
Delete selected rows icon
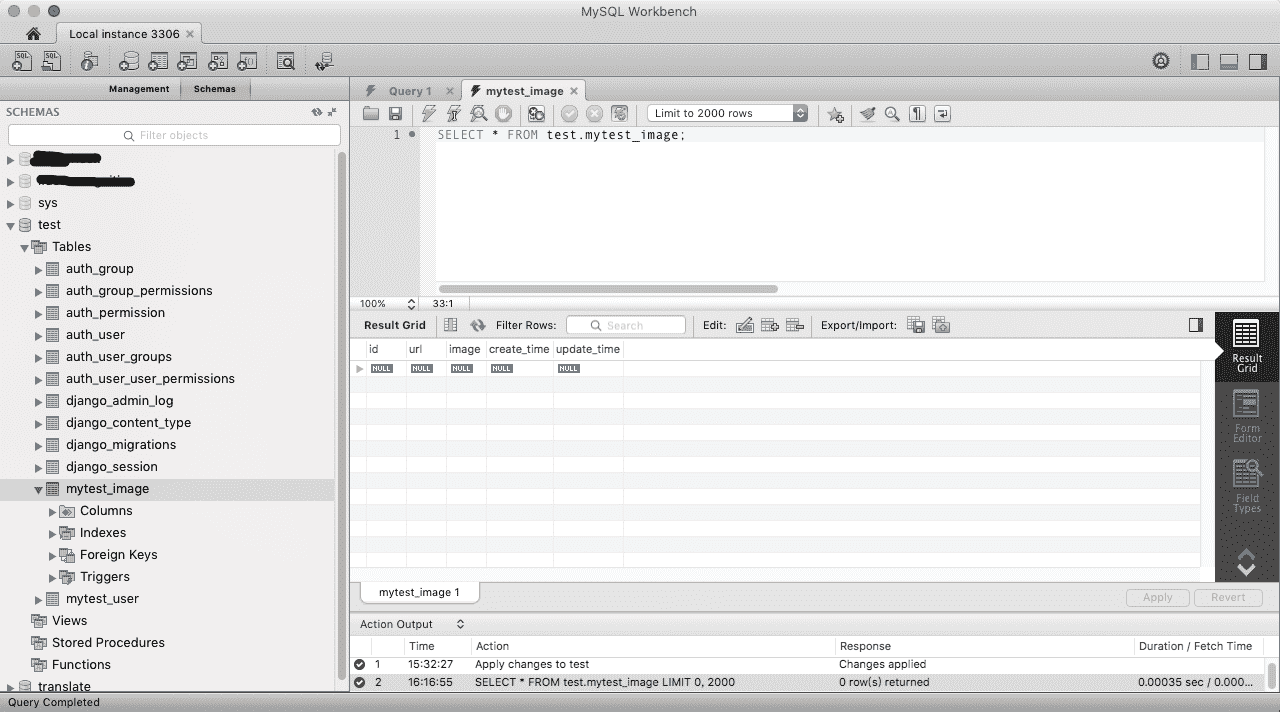tap(795, 325)
